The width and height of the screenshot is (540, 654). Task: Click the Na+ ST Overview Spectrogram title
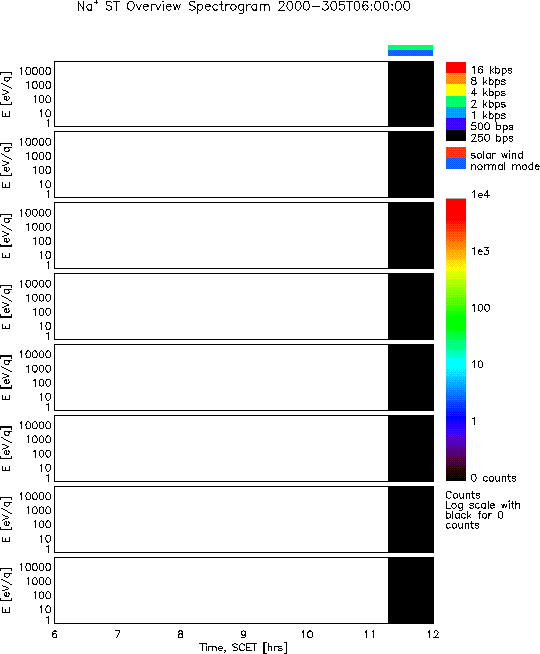244,7
